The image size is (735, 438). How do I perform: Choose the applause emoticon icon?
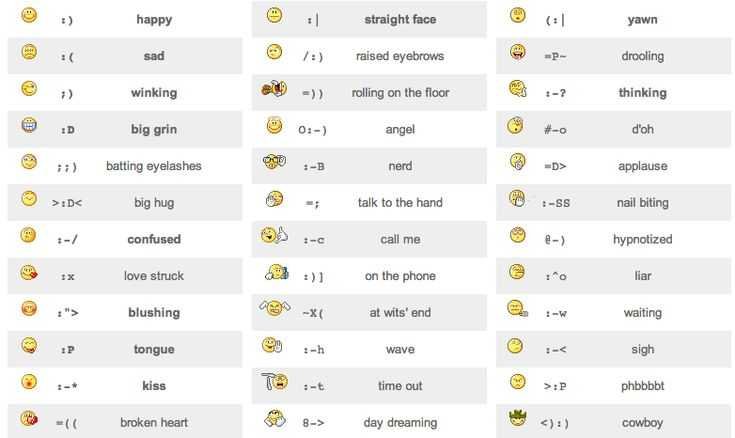517,162
